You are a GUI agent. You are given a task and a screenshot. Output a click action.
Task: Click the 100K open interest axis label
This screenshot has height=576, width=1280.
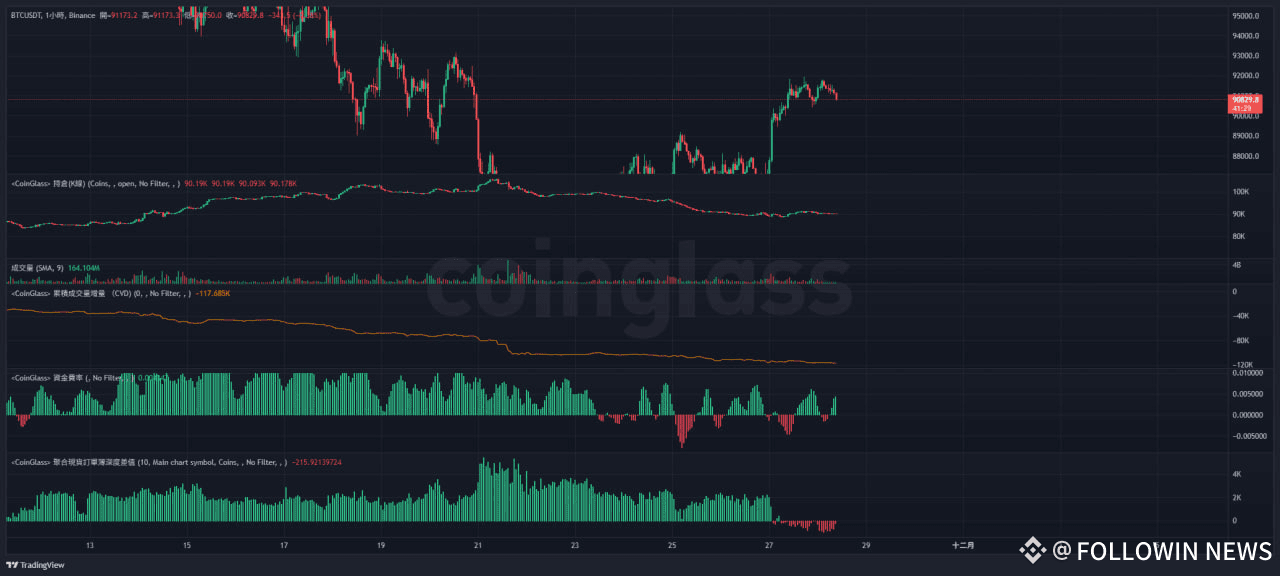1241,191
